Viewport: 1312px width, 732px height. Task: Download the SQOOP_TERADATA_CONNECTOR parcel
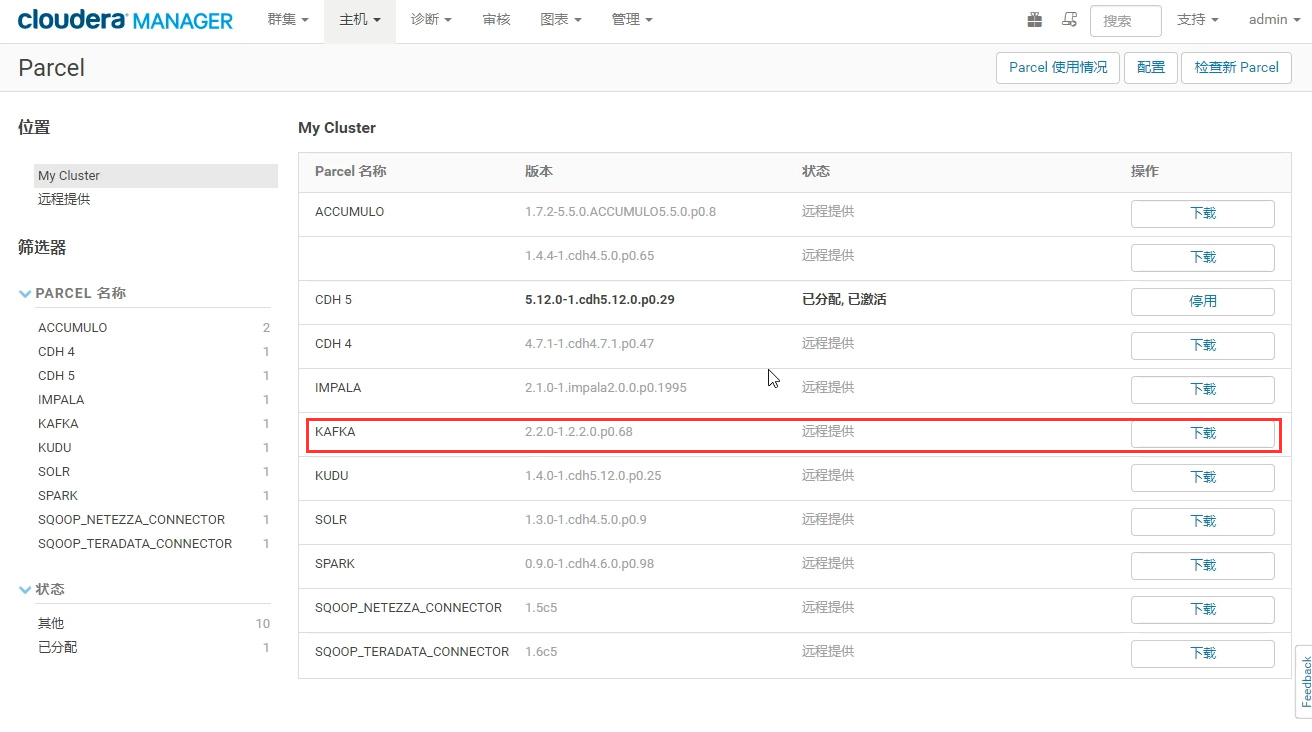(x=1202, y=654)
